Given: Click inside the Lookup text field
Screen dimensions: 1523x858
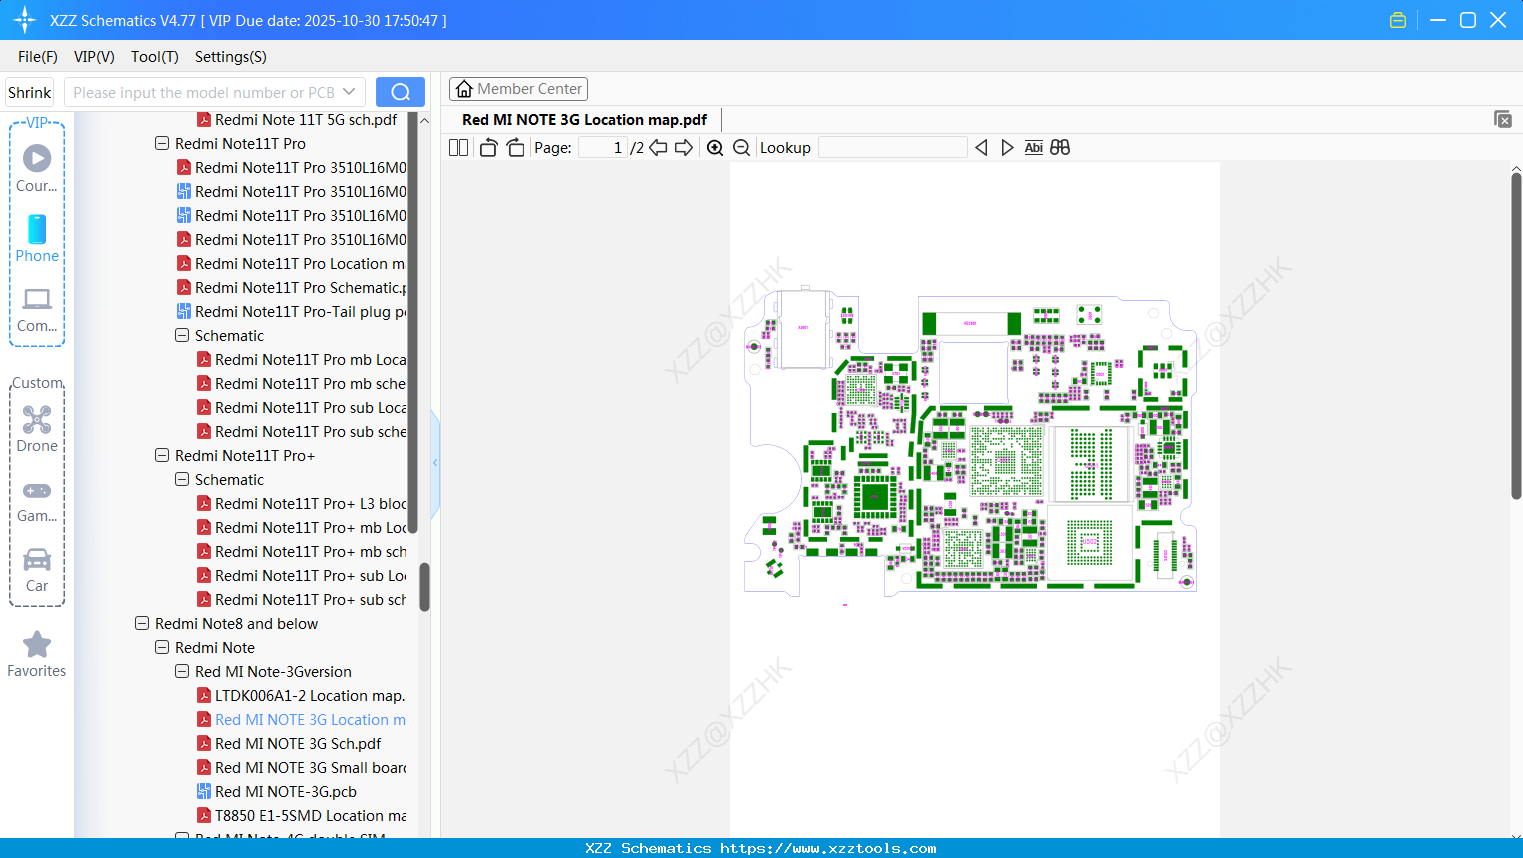Looking at the screenshot, I should [x=893, y=147].
